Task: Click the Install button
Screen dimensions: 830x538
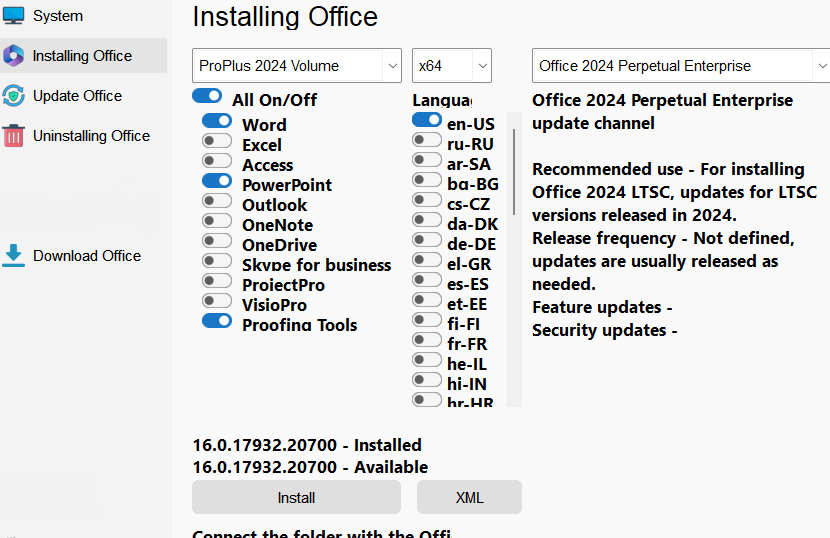Action: click(x=296, y=497)
